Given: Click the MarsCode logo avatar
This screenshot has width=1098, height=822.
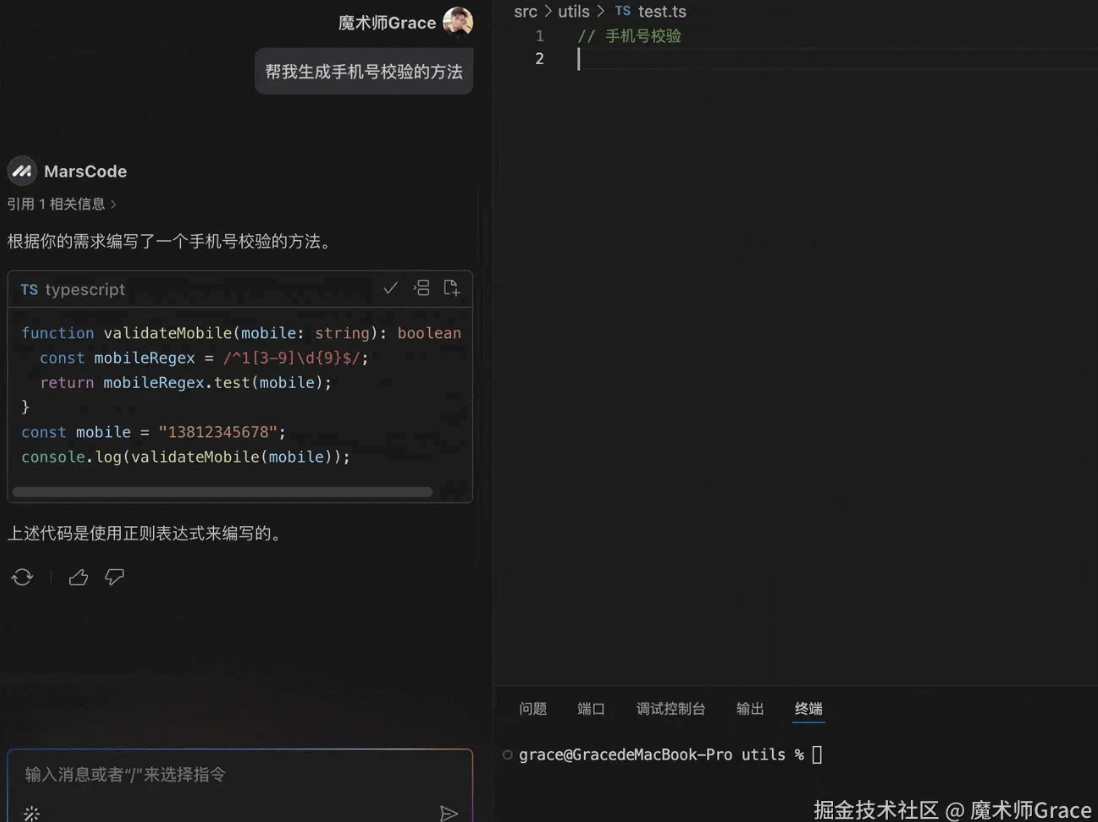Looking at the screenshot, I should [x=22, y=171].
